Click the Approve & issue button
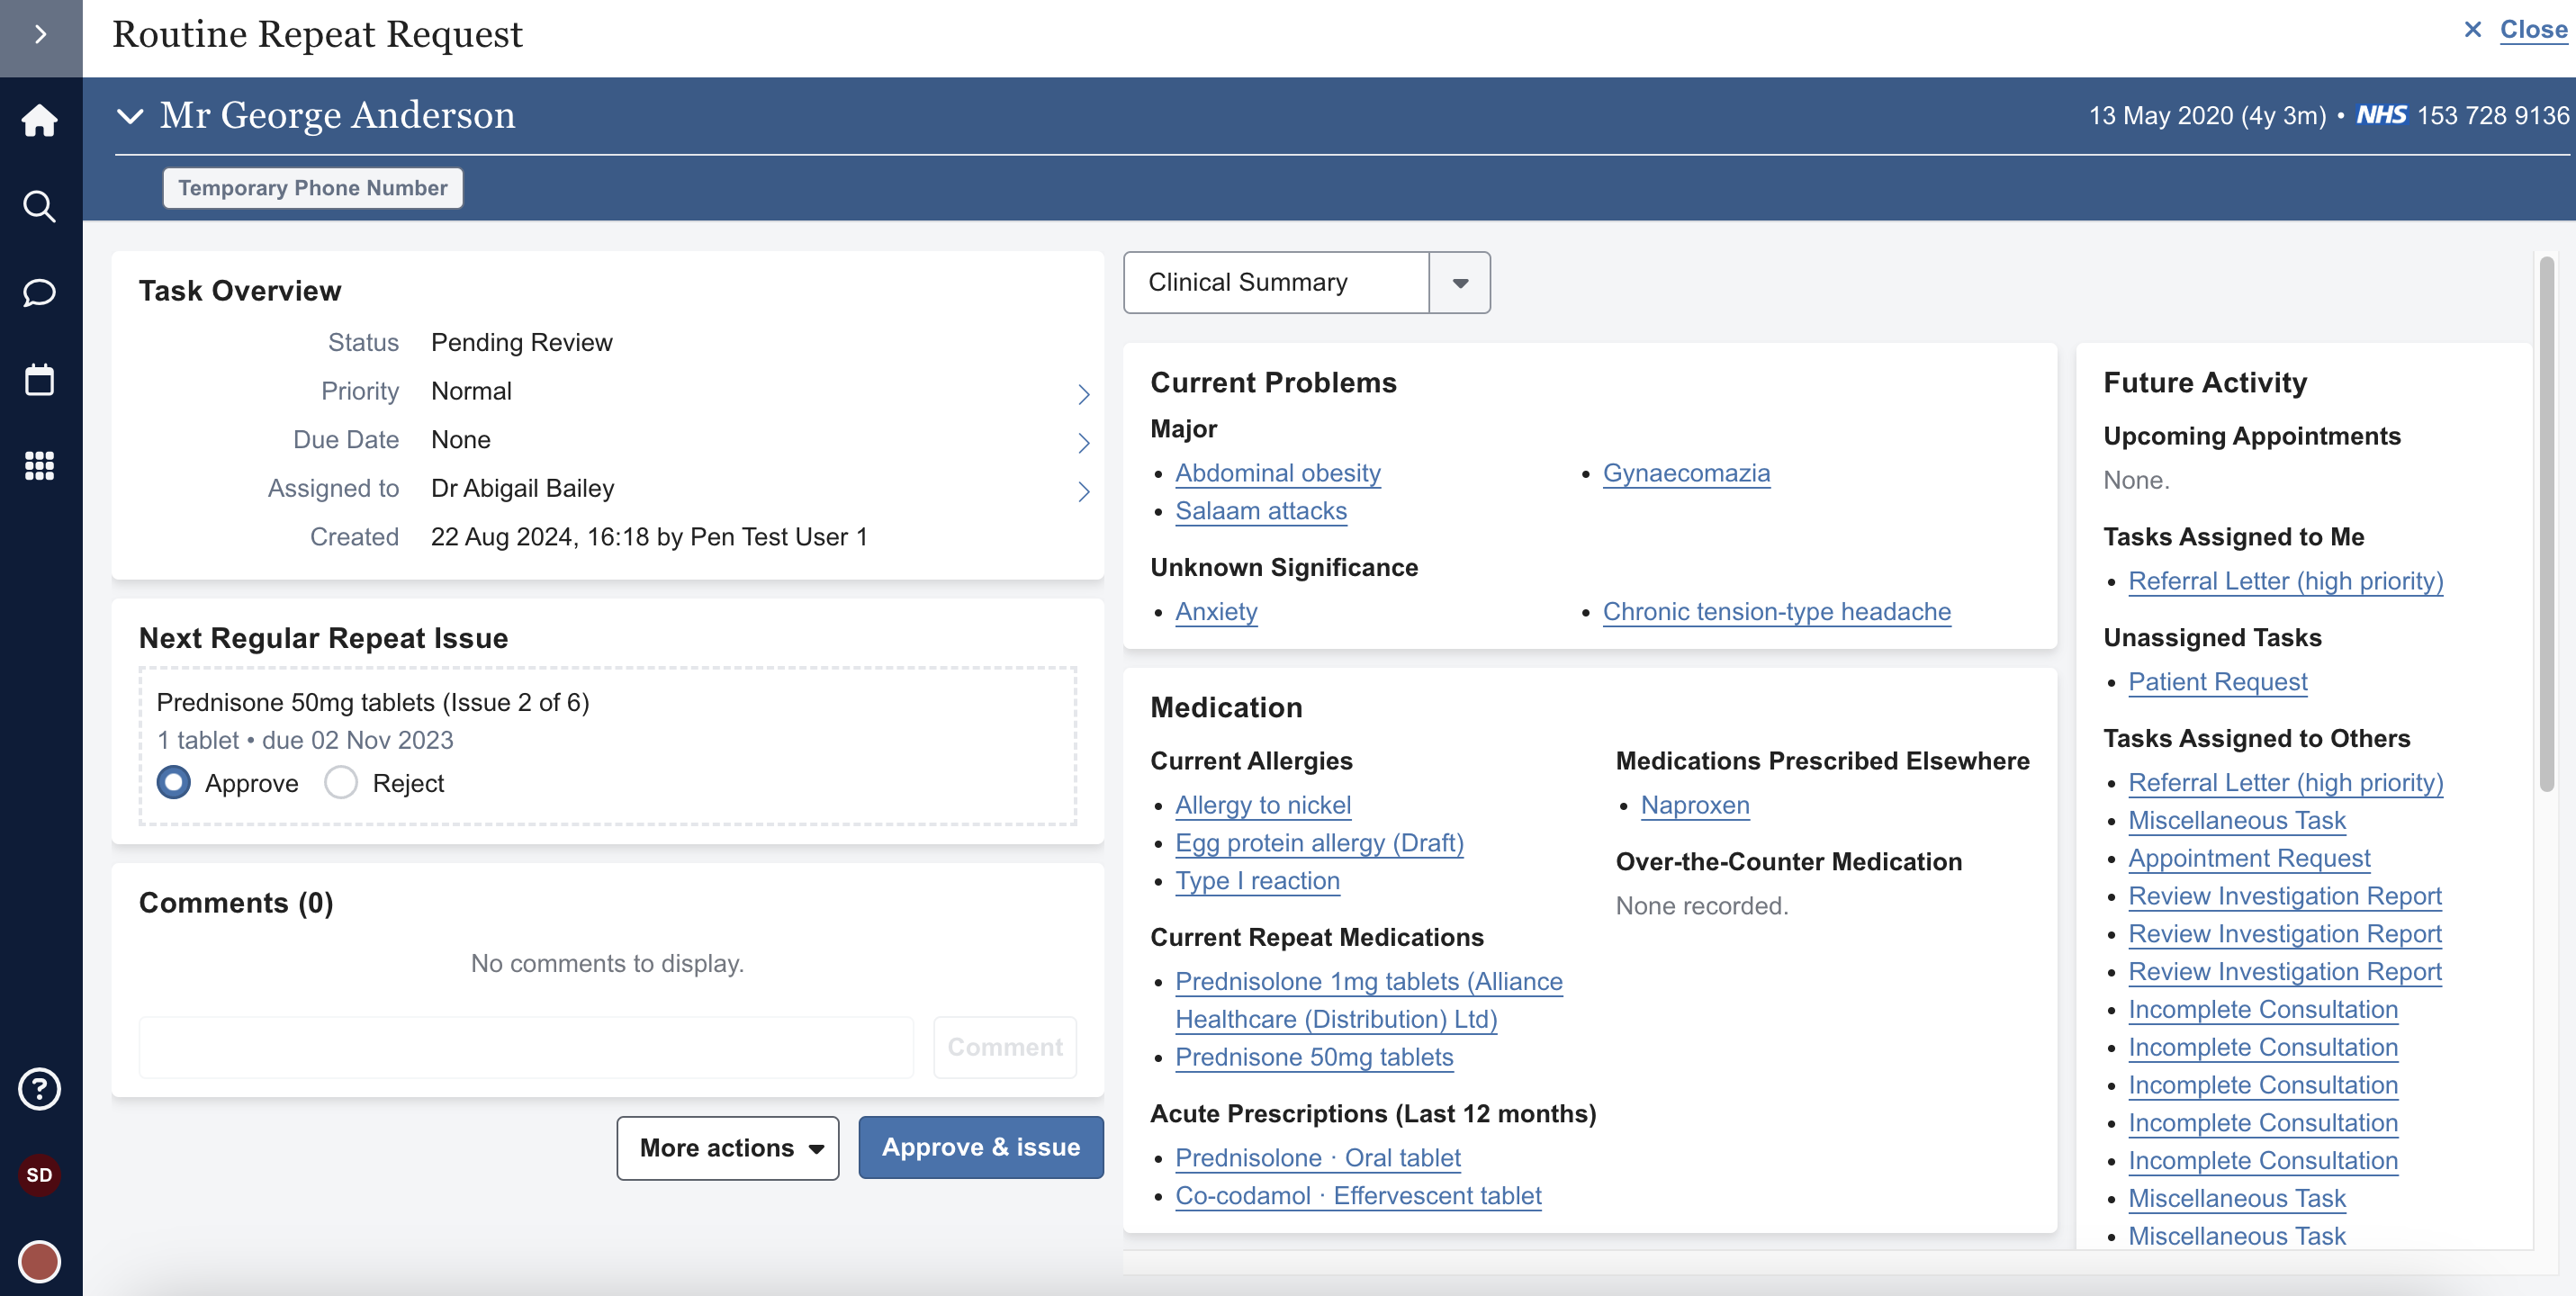 coord(980,1148)
